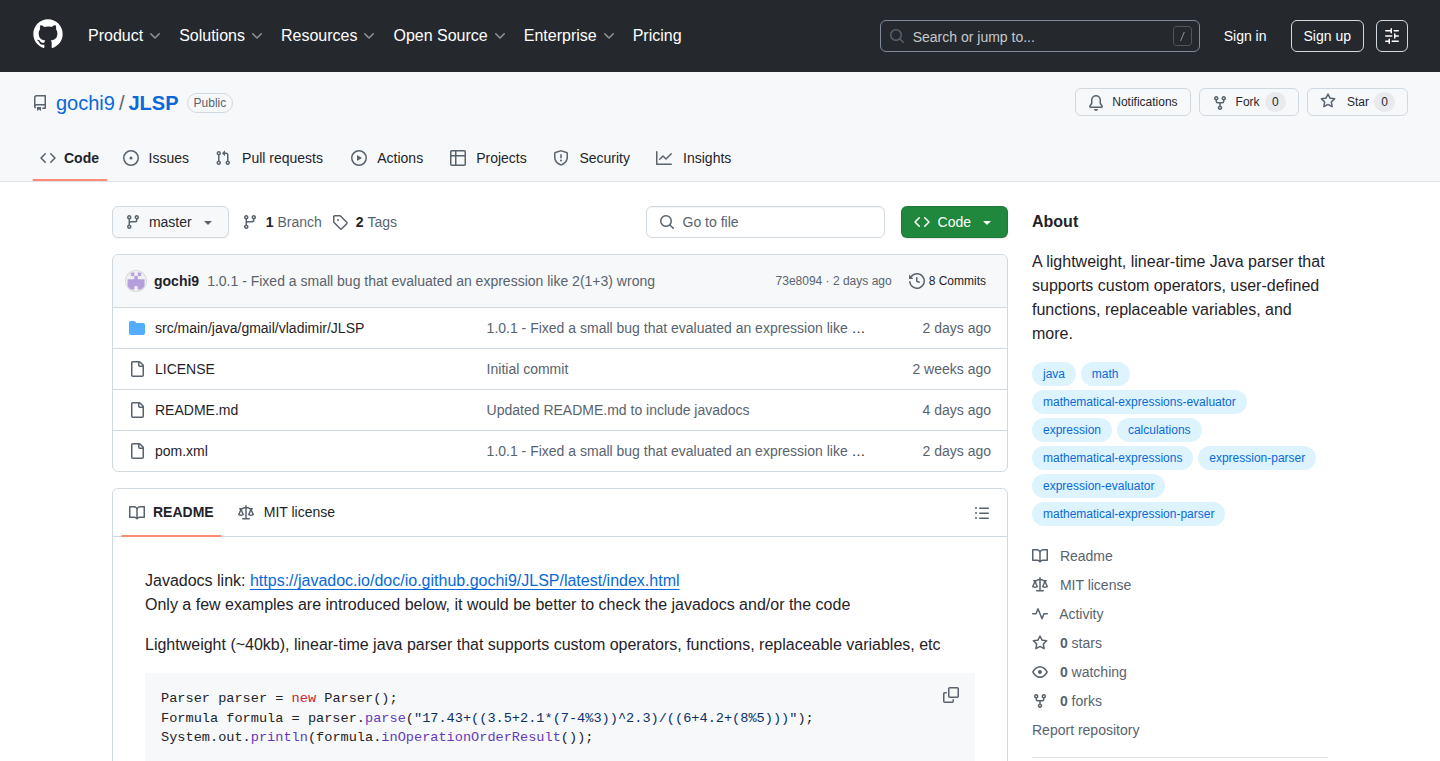Select the MIT license tab in README panel
1440x761 pixels.
tap(287, 512)
